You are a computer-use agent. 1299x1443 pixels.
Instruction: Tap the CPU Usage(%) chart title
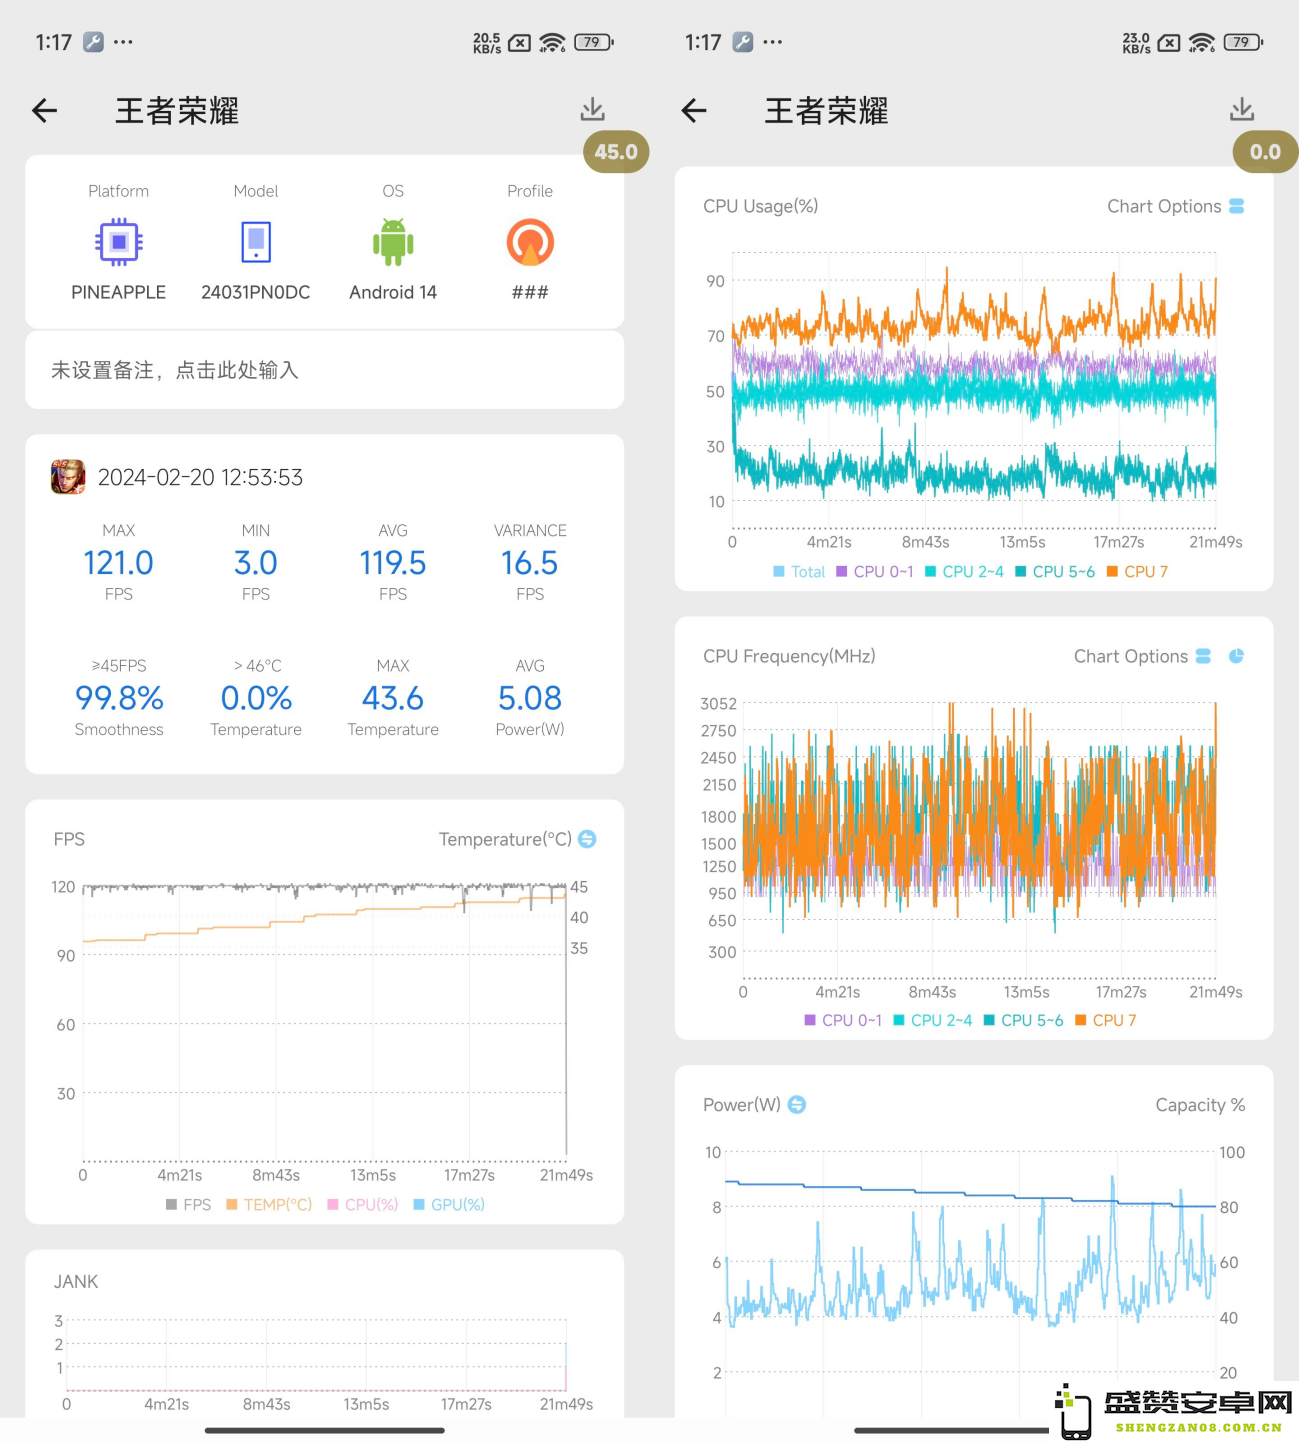[760, 206]
